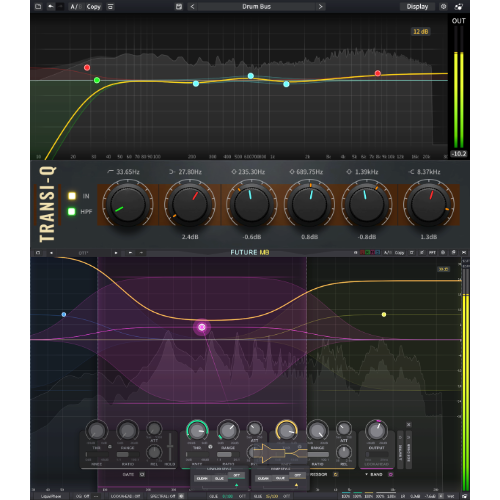Toggle the GATE enable switch

(142, 474)
